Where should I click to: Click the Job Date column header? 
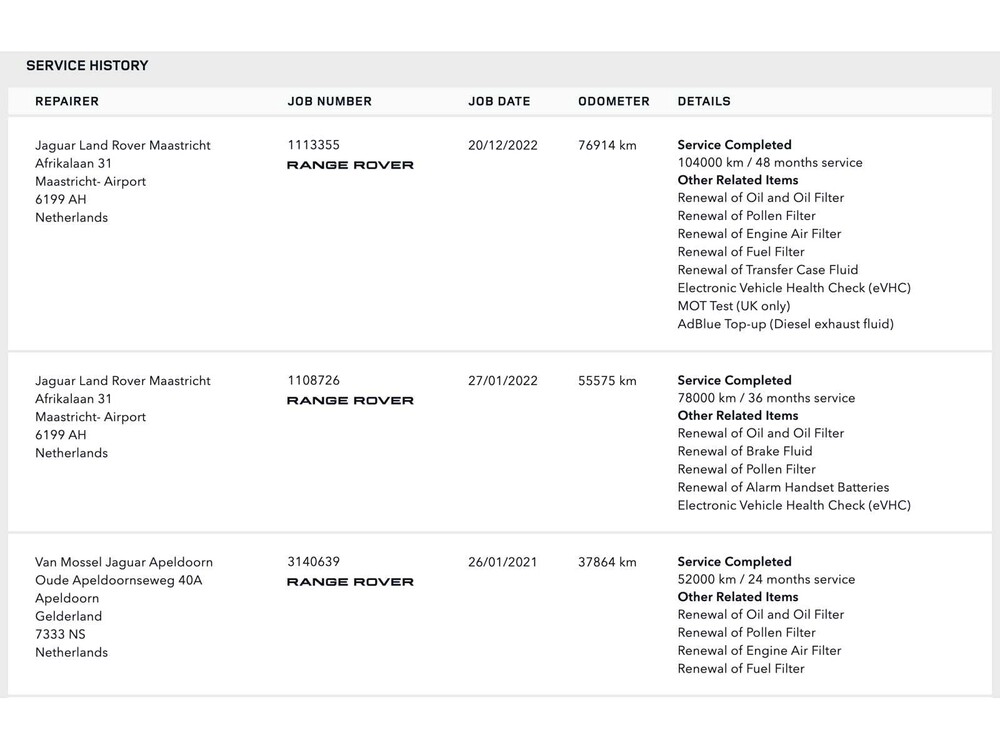(499, 101)
